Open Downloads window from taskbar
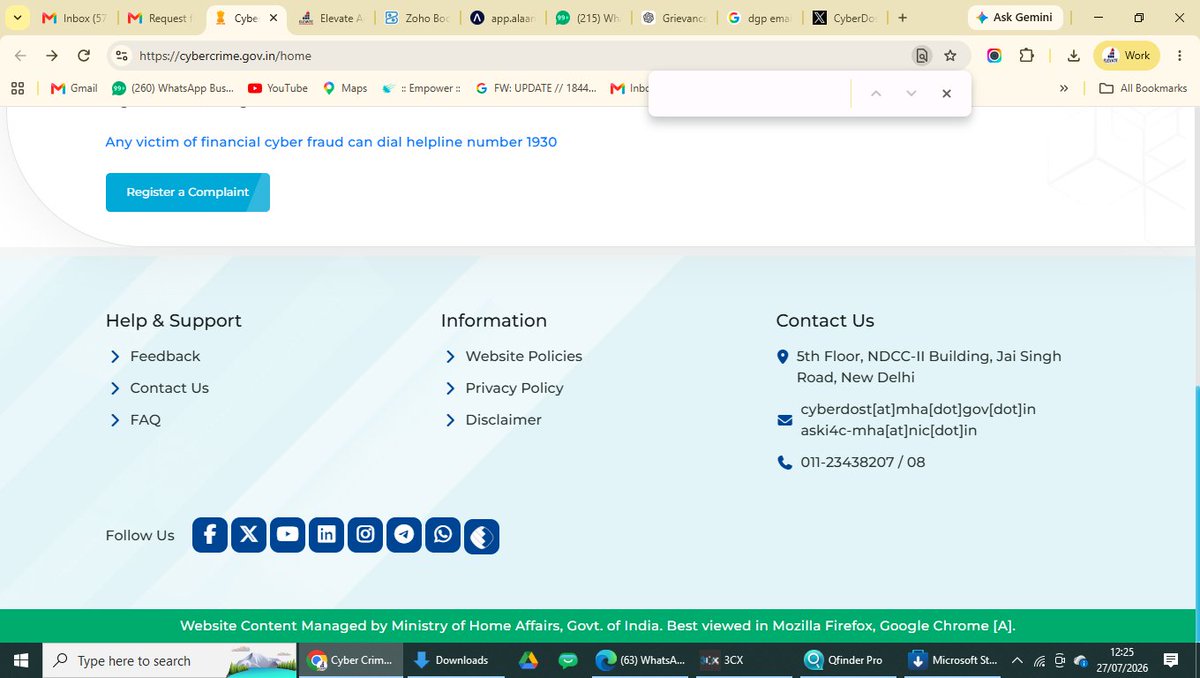The height and width of the screenshot is (678, 1200). (452, 660)
